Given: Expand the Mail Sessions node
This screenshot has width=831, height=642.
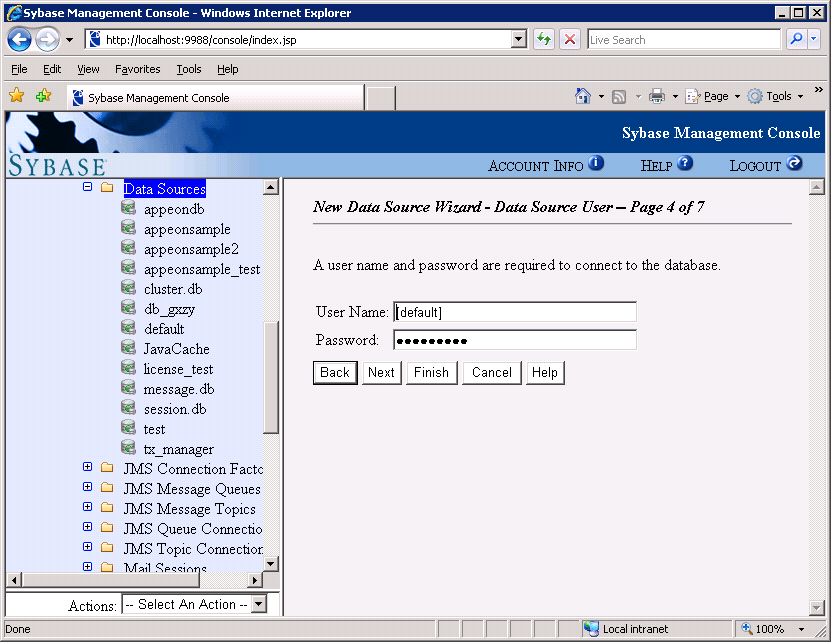Looking at the screenshot, I should click(87, 567).
